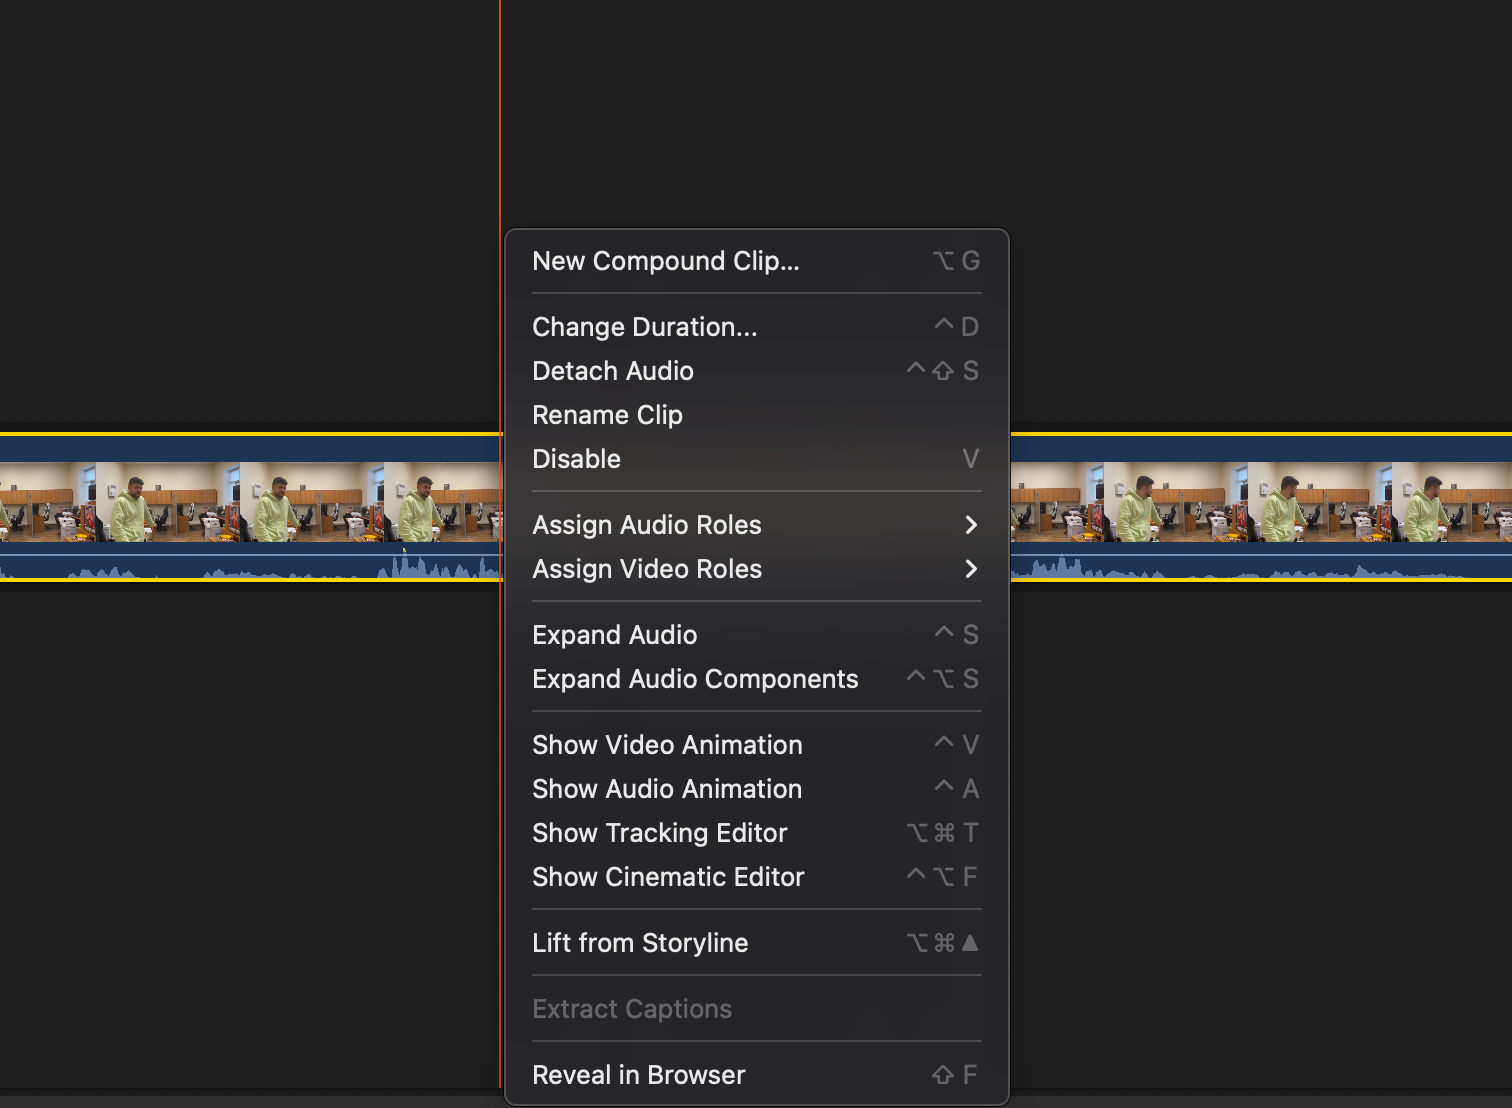The height and width of the screenshot is (1108, 1512).
Task: Disable the selected clip
Action: 756,459
